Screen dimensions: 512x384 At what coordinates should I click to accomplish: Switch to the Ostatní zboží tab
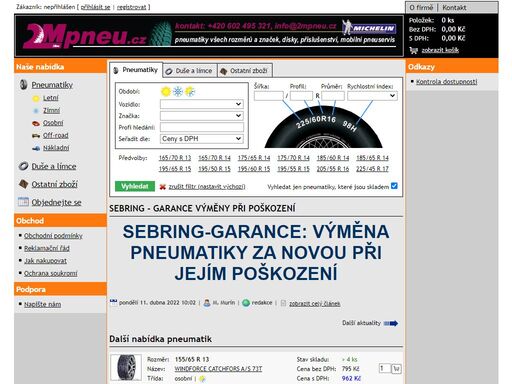click(x=245, y=71)
